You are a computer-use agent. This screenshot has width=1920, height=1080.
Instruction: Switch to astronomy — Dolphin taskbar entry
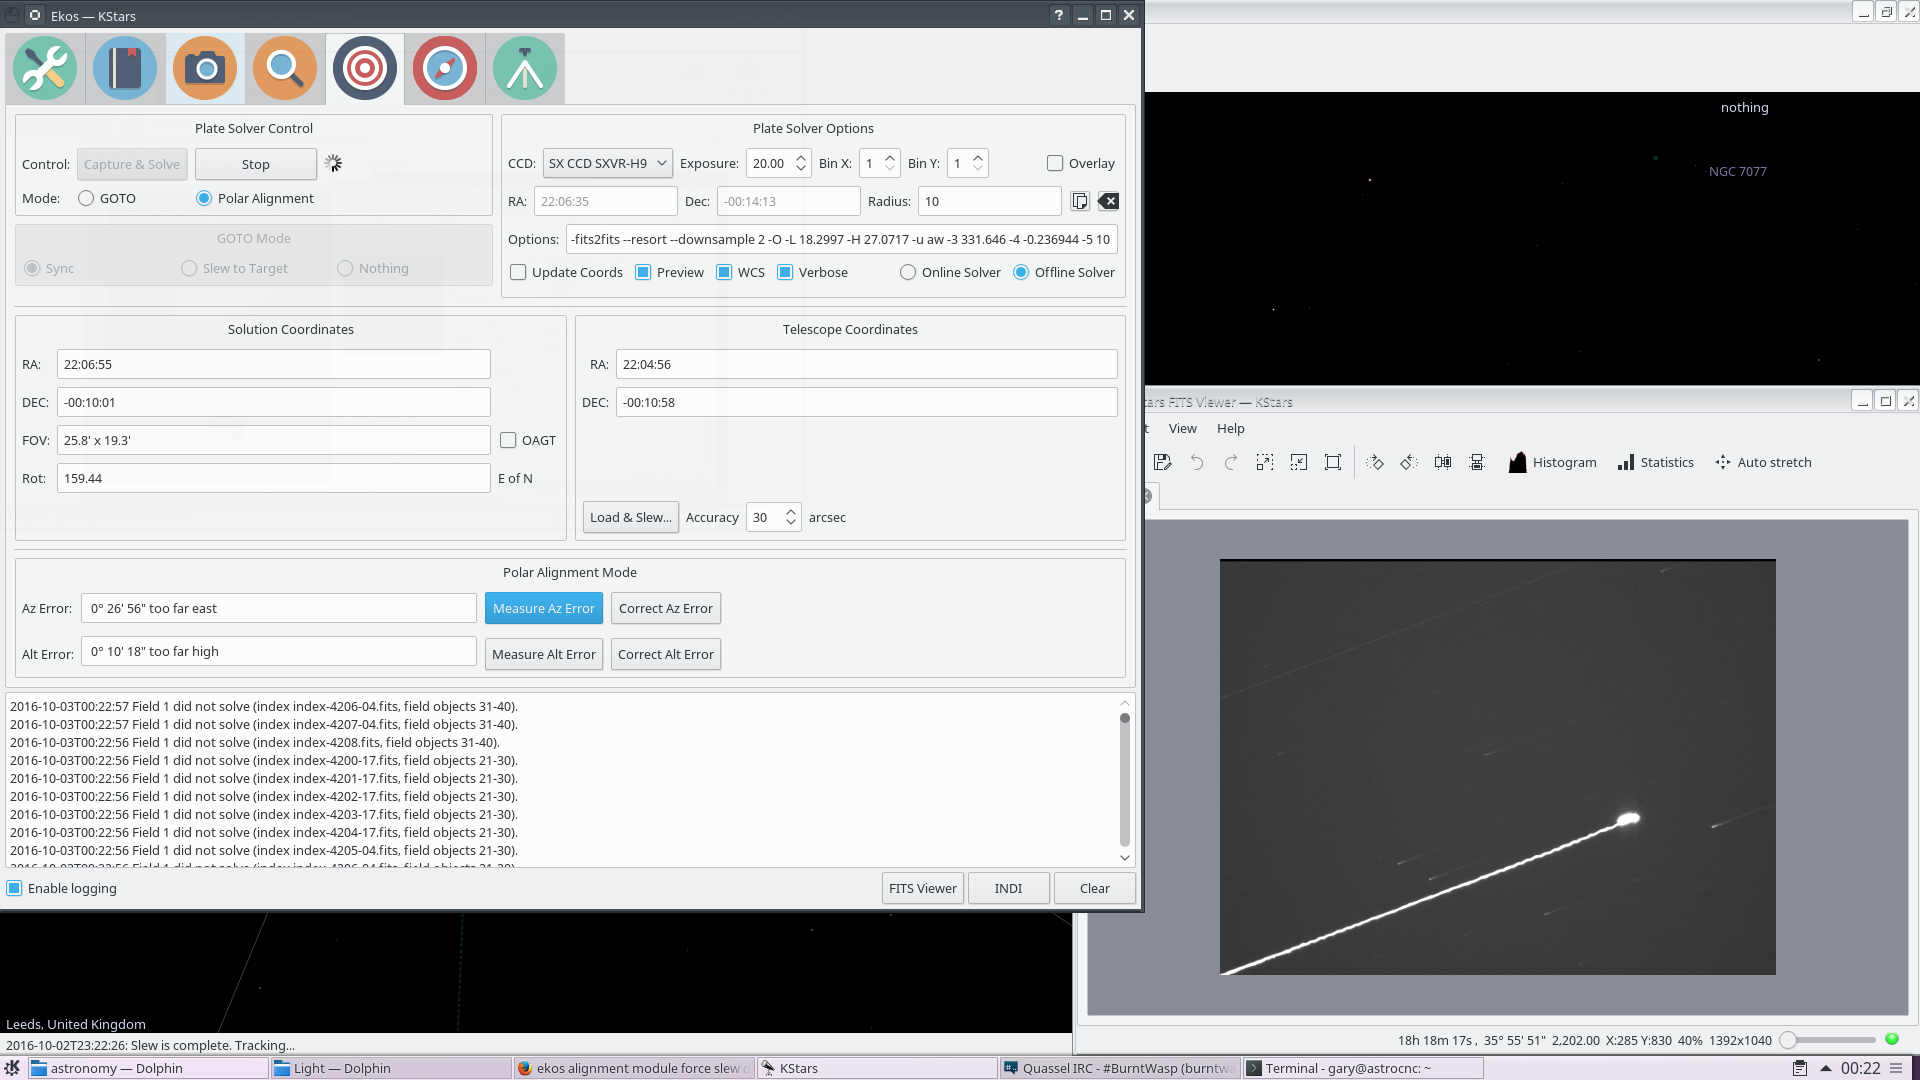(147, 1068)
